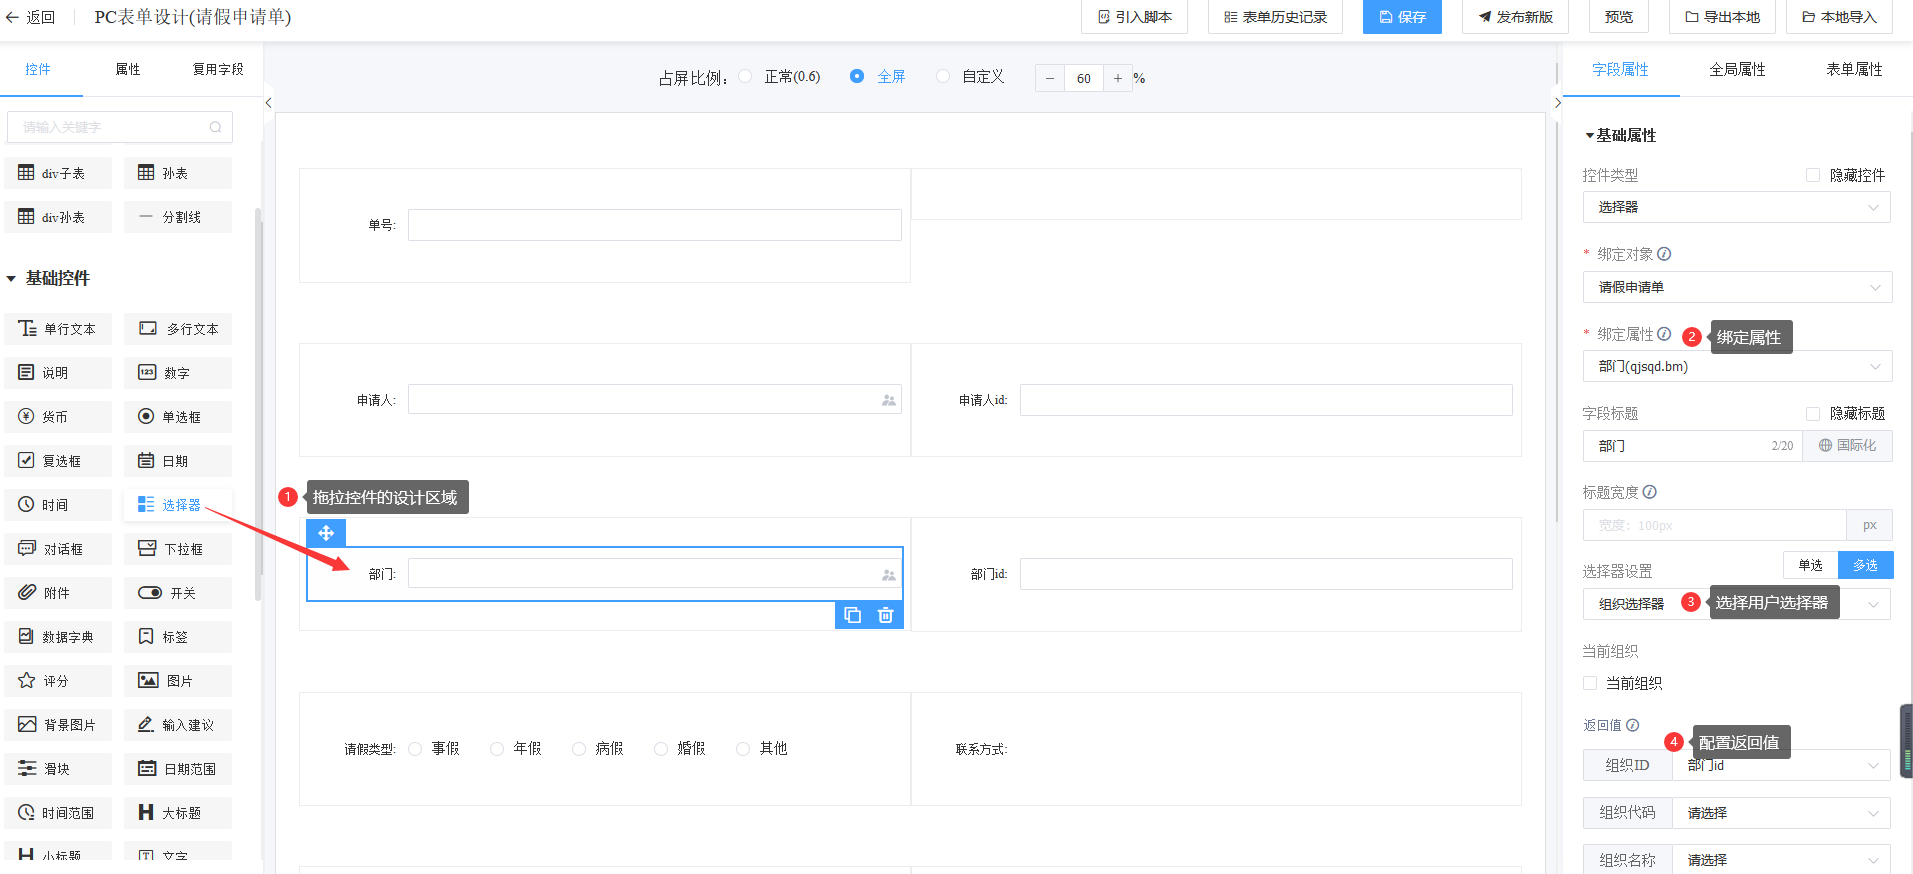Image resolution: width=1913 pixels, height=874 pixels.
Task: Select the 评分 rating control
Action: [58, 681]
